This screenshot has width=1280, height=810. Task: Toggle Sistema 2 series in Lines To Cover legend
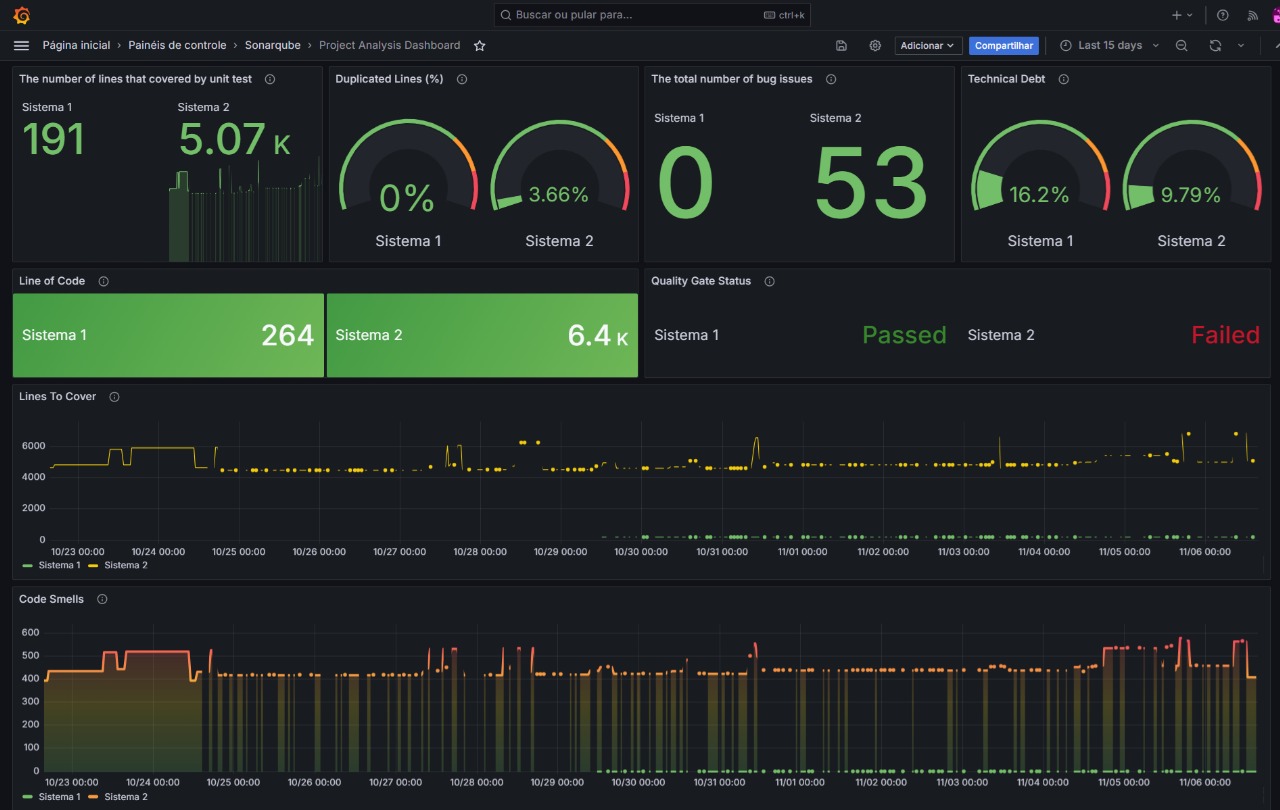click(125, 565)
